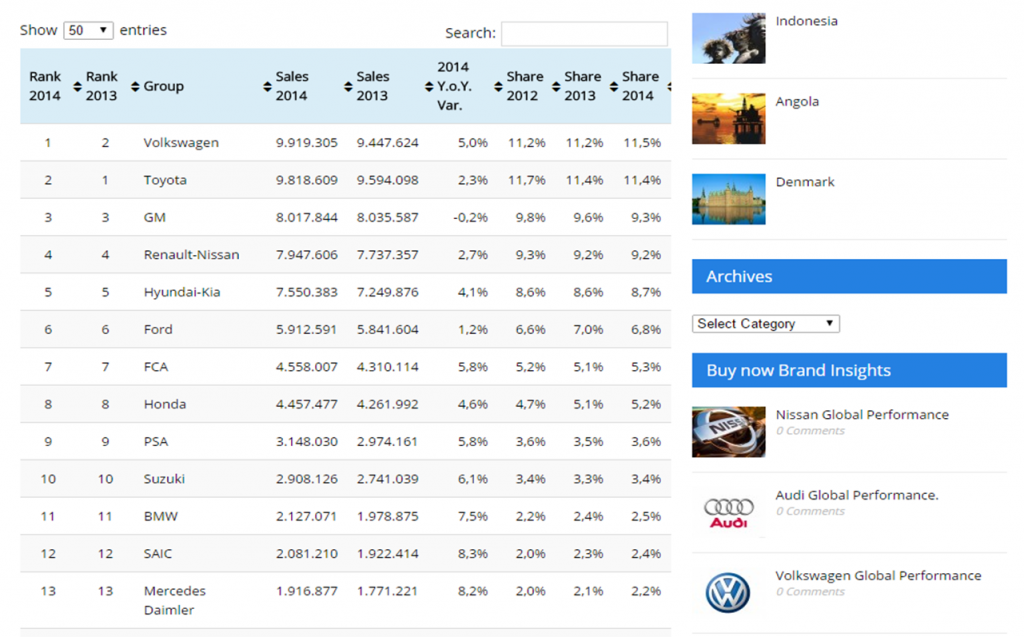
Task: Click the 11,5% share value in Volkswagen row
Action: pos(642,142)
